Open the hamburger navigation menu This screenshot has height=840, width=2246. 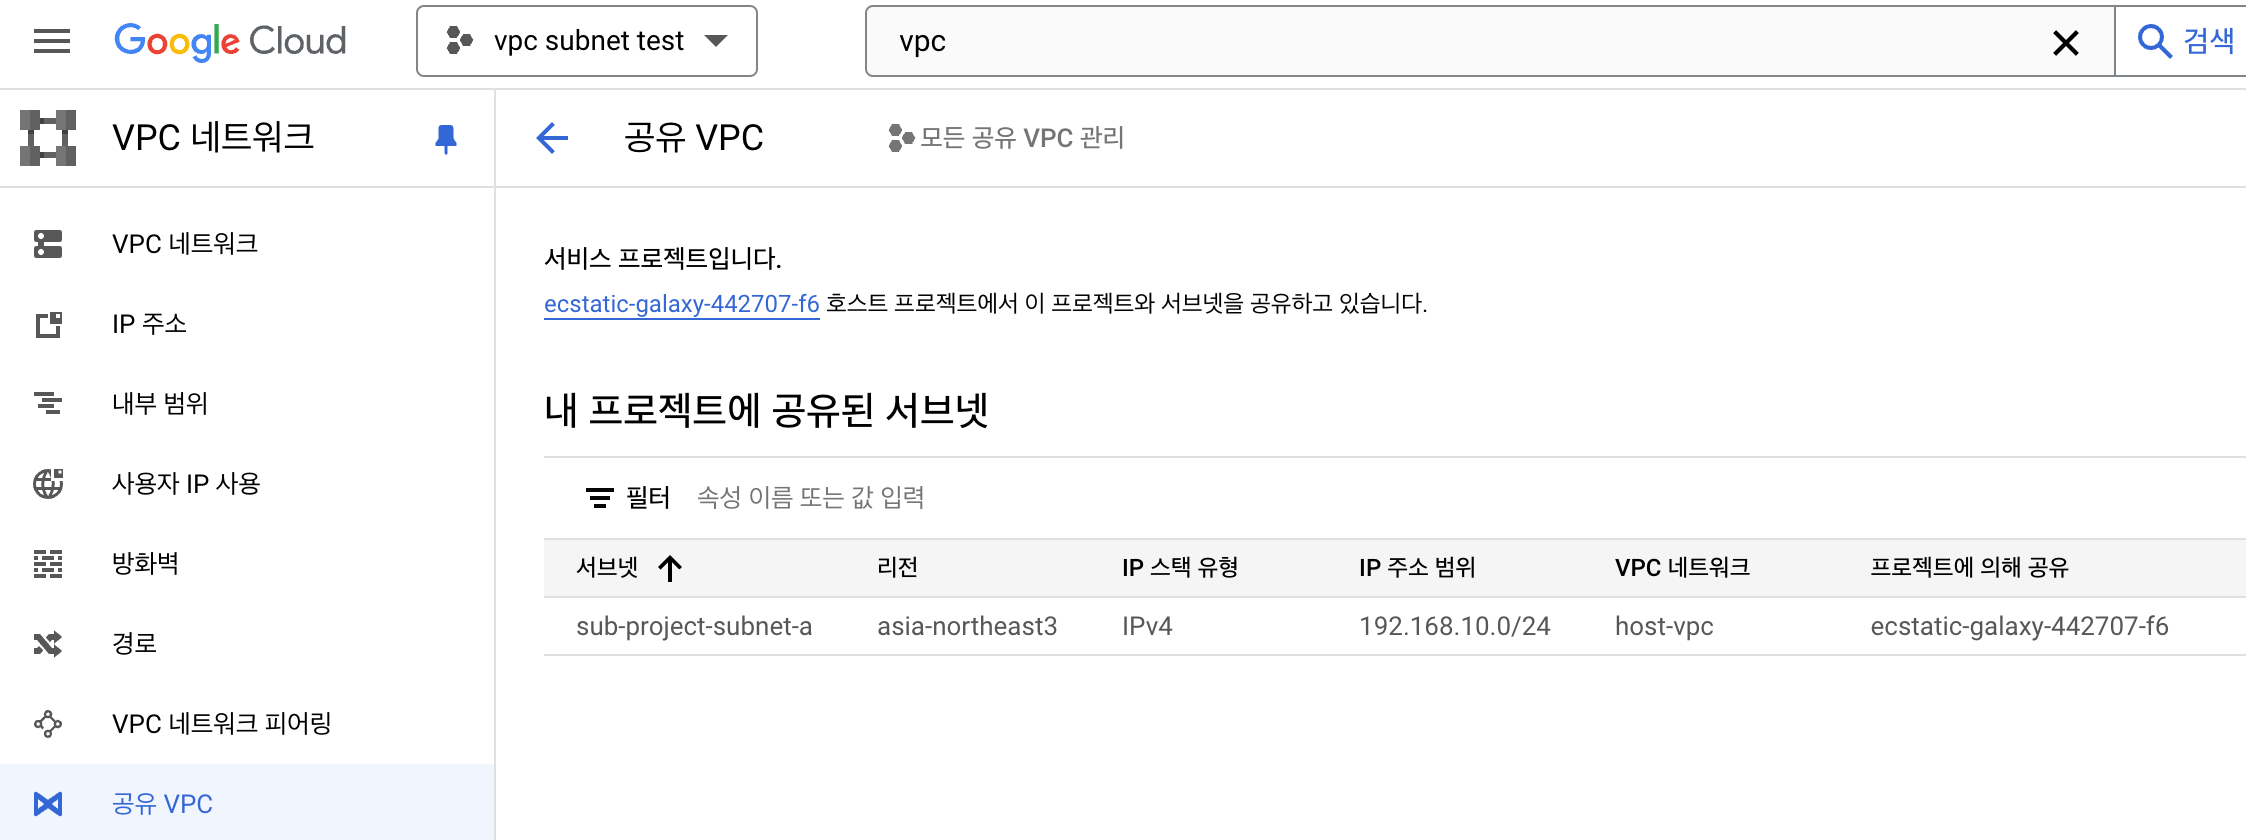pos(52,41)
